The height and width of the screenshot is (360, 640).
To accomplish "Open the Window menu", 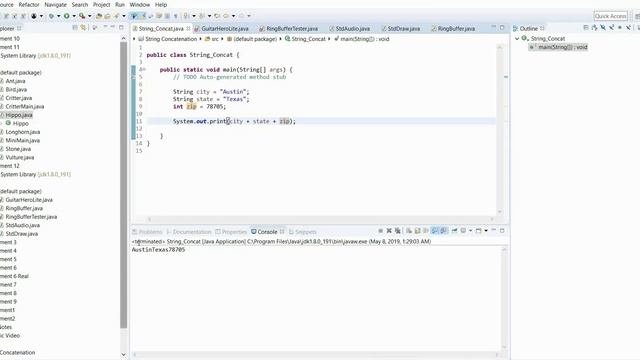I will pos(140,4).
